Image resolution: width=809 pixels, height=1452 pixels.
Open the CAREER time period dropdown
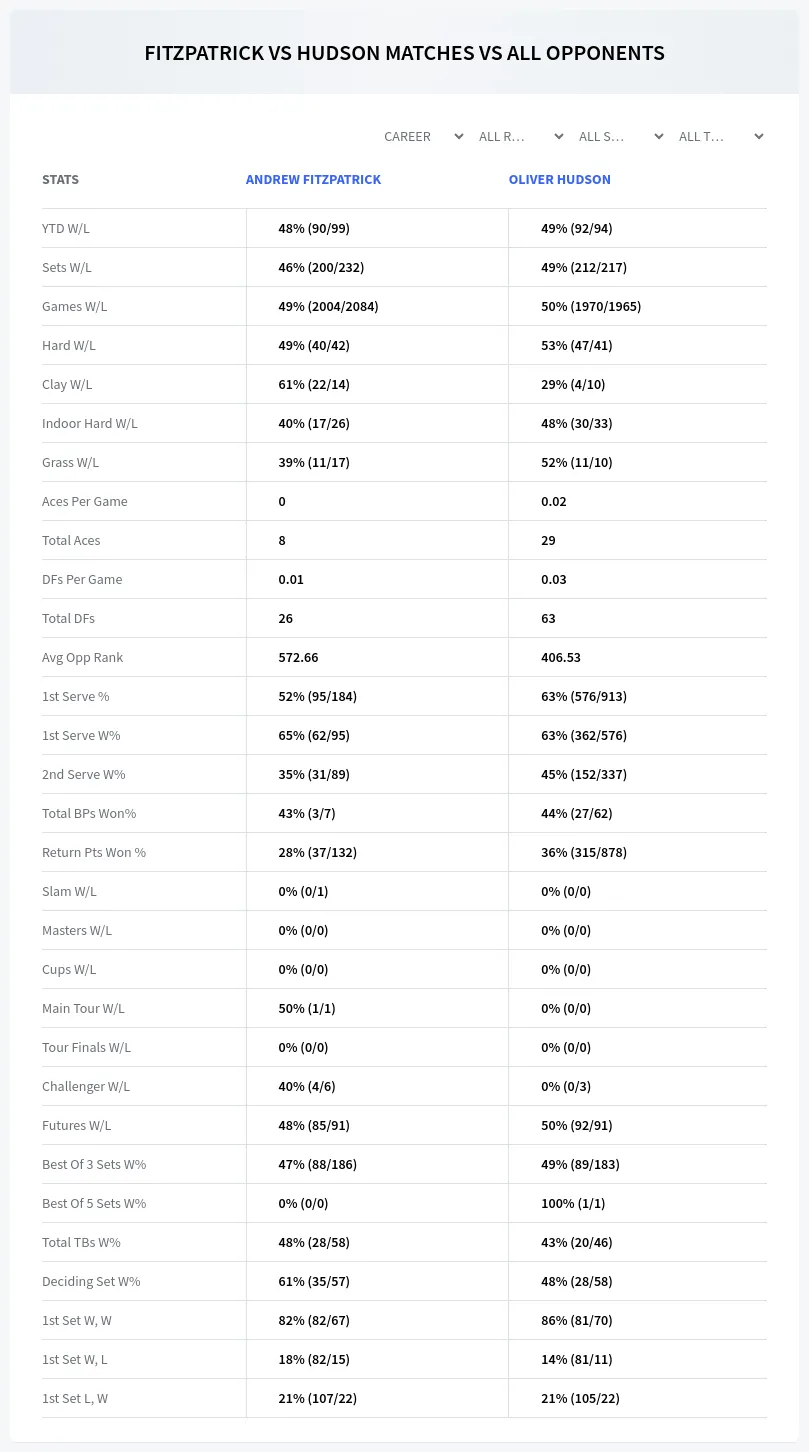[x=423, y=136]
